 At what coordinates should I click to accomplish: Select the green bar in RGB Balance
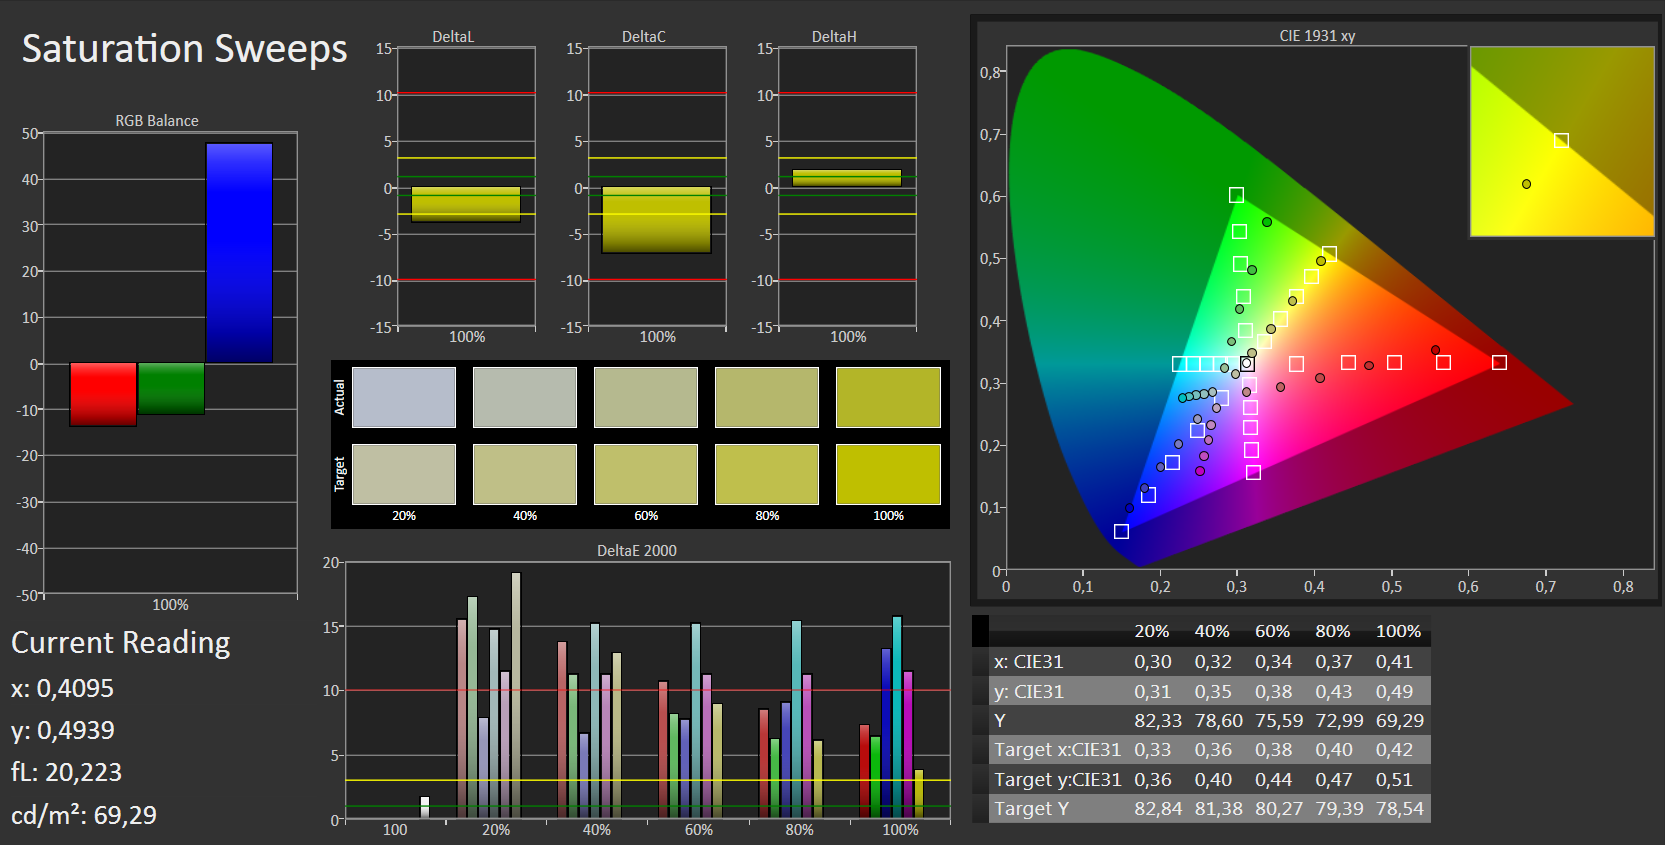click(171, 388)
